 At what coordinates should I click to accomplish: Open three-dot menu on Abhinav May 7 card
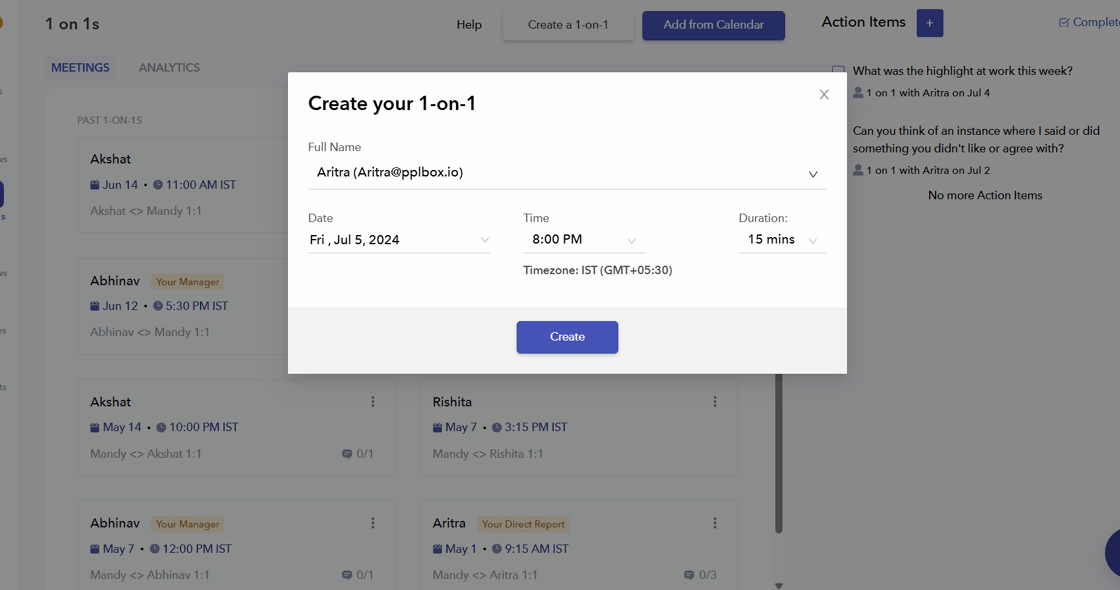coord(373,523)
